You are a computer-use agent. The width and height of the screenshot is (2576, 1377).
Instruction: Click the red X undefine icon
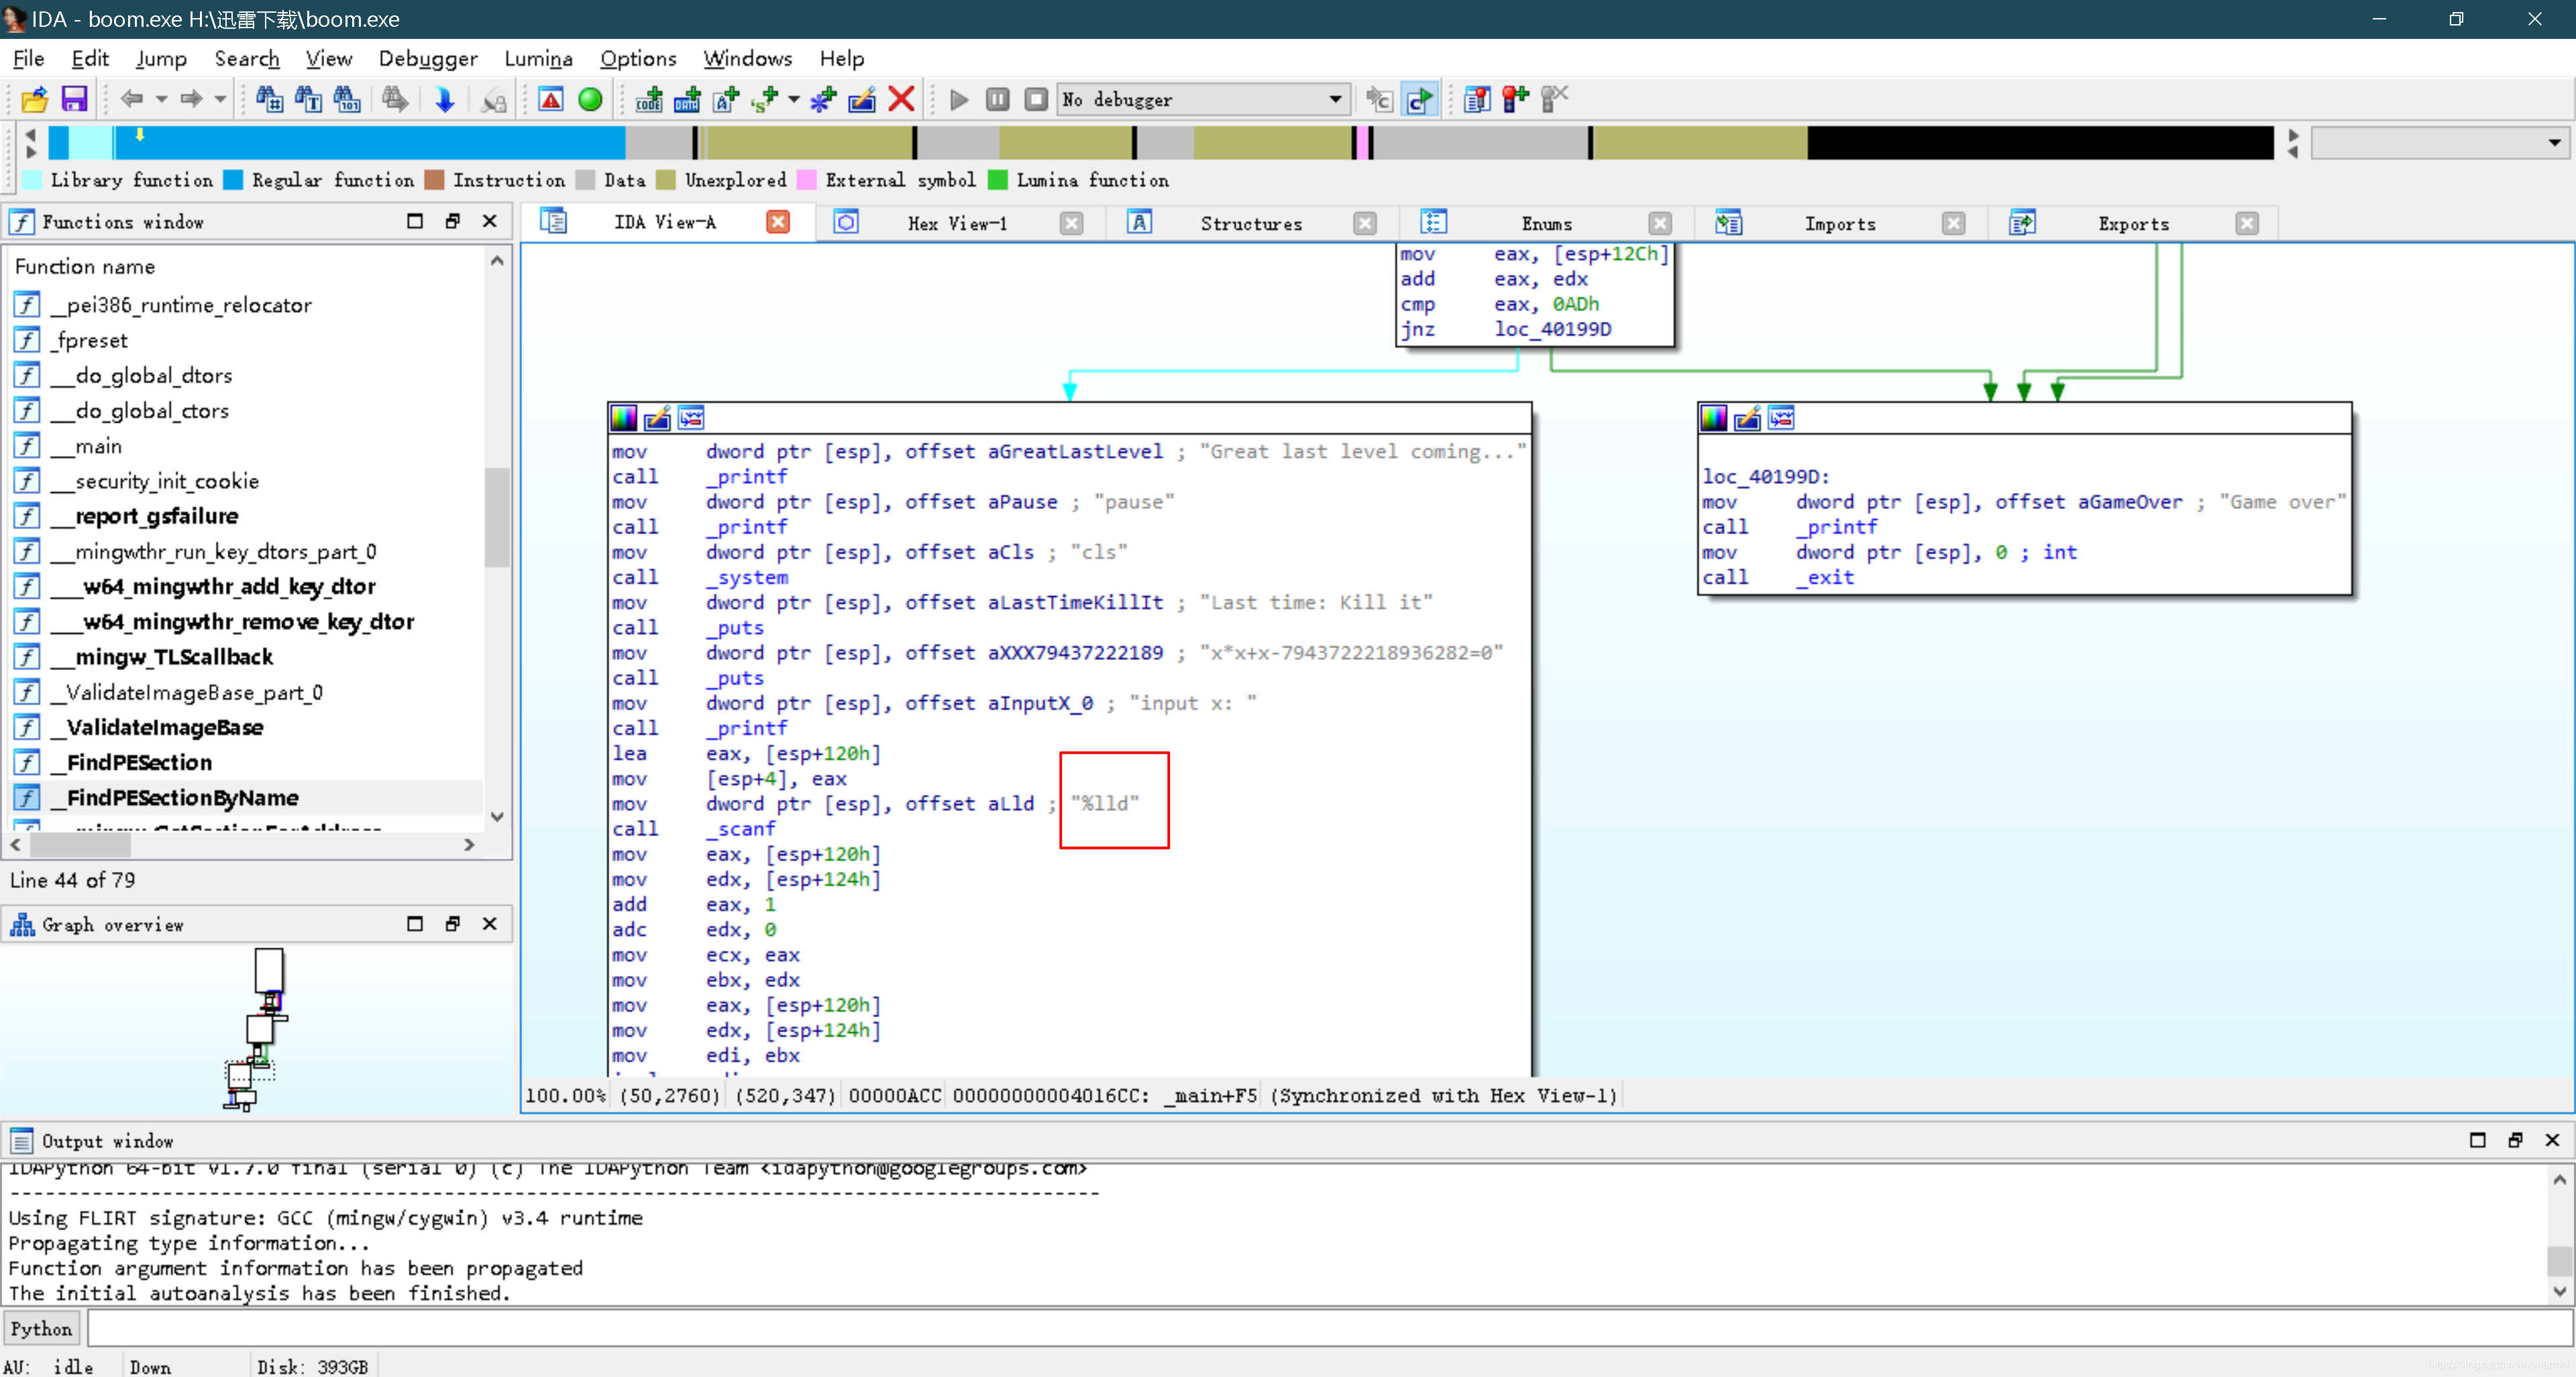901,99
